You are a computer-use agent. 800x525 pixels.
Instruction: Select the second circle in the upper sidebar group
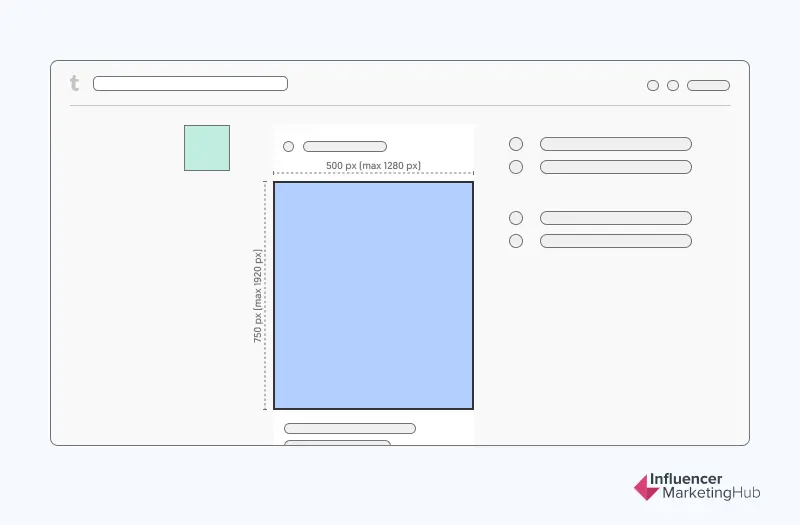tap(516, 167)
